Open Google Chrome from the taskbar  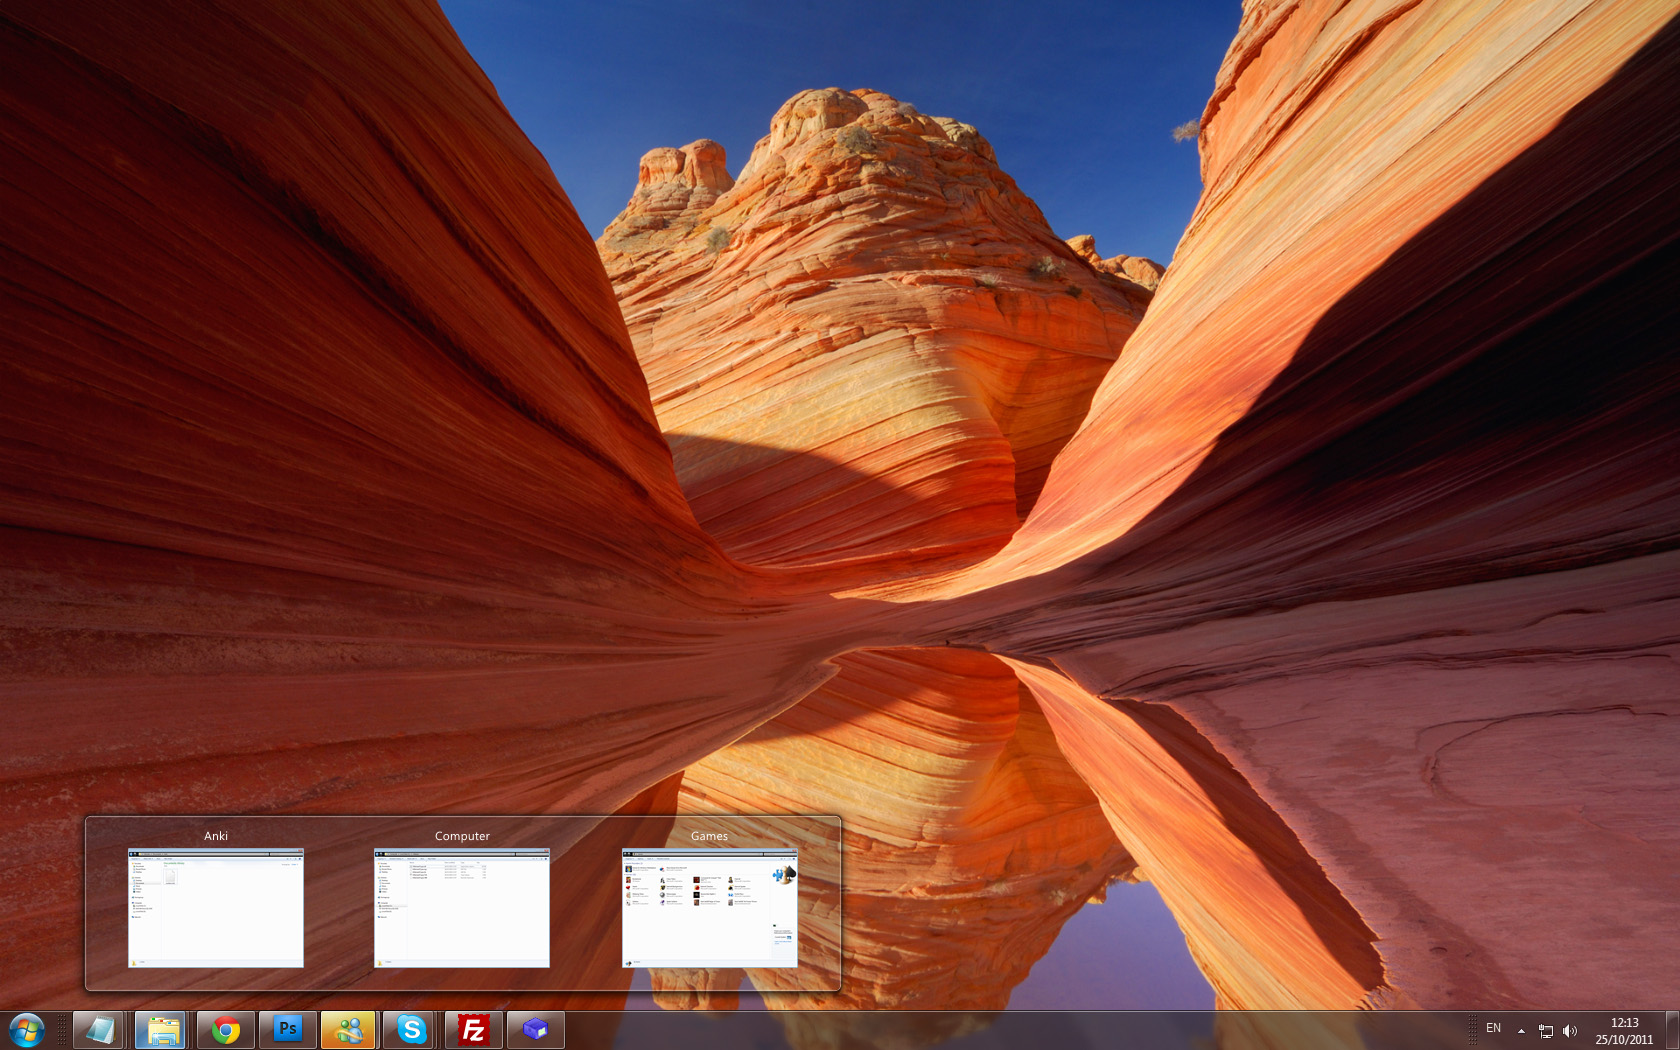[x=226, y=1028]
